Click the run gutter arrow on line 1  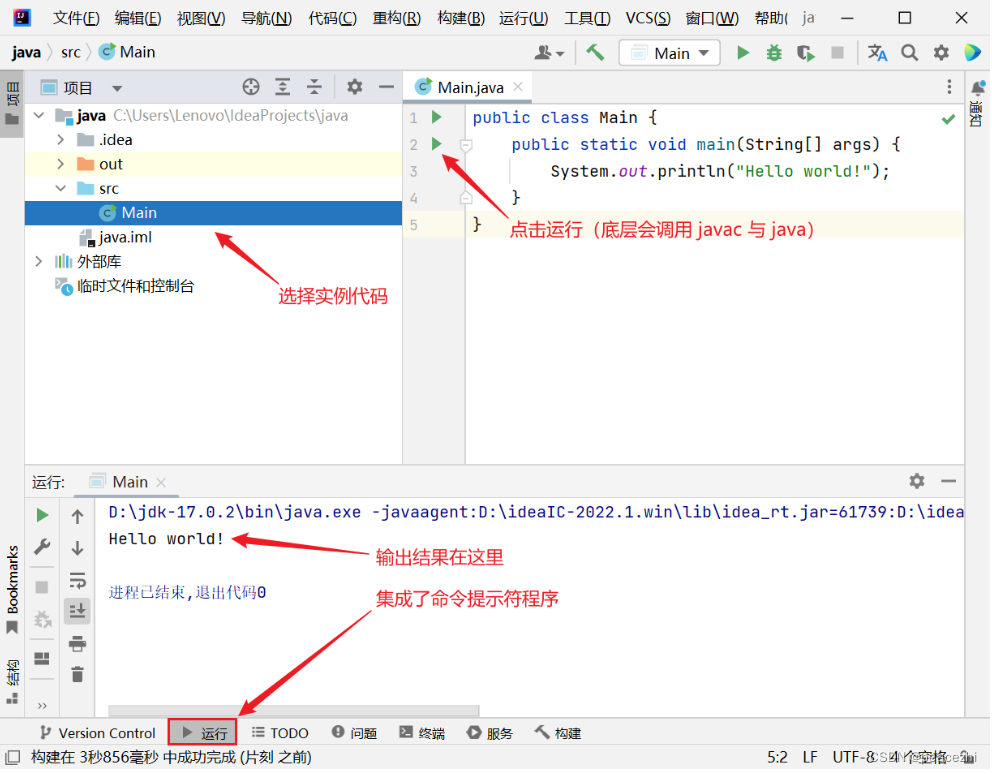click(437, 117)
